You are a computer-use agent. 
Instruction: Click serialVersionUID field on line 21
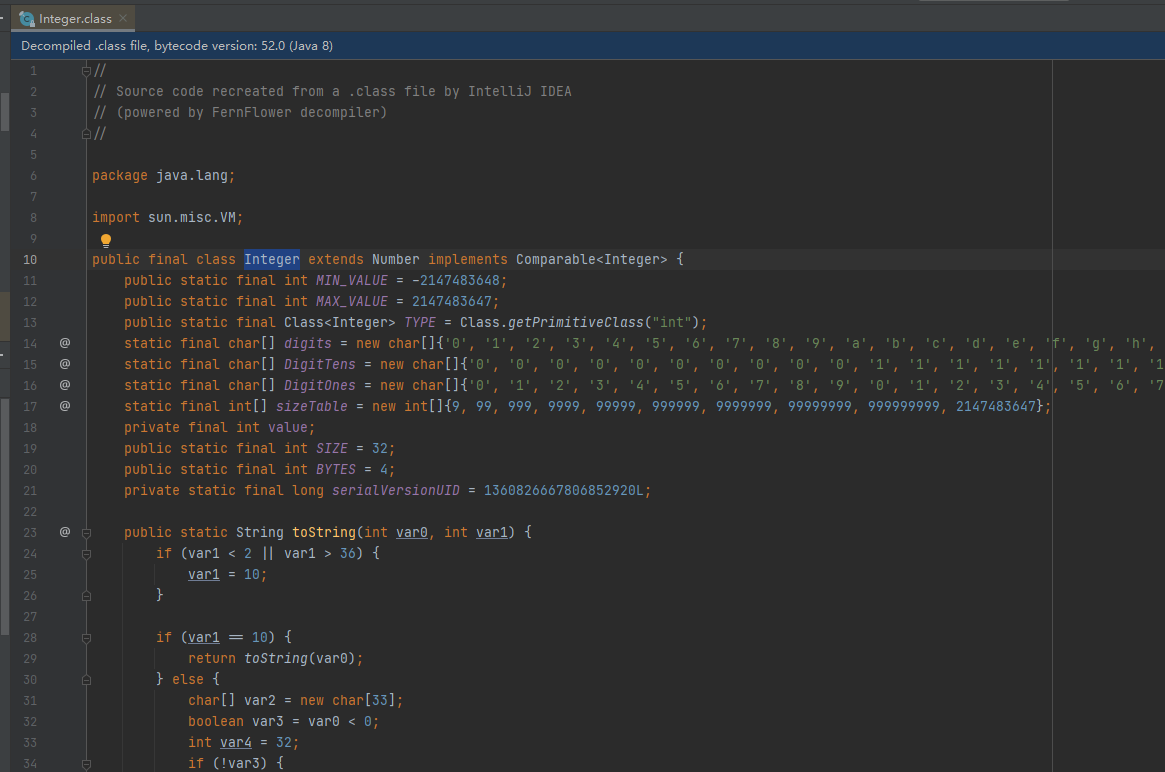click(395, 490)
